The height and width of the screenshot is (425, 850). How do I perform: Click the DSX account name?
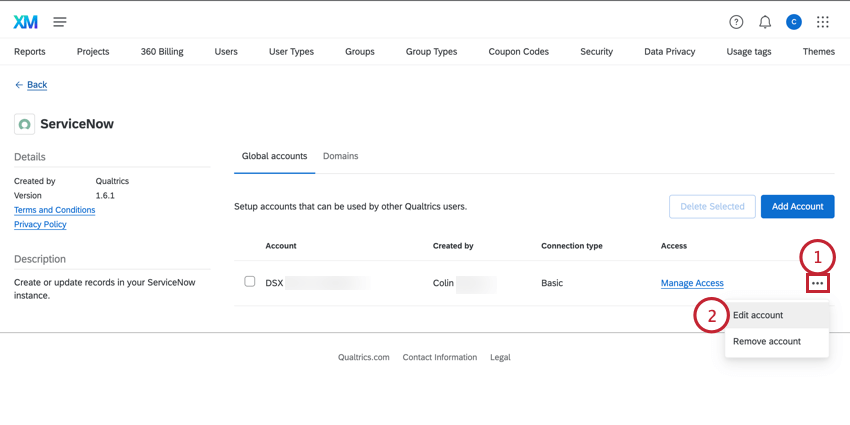[274, 283]
